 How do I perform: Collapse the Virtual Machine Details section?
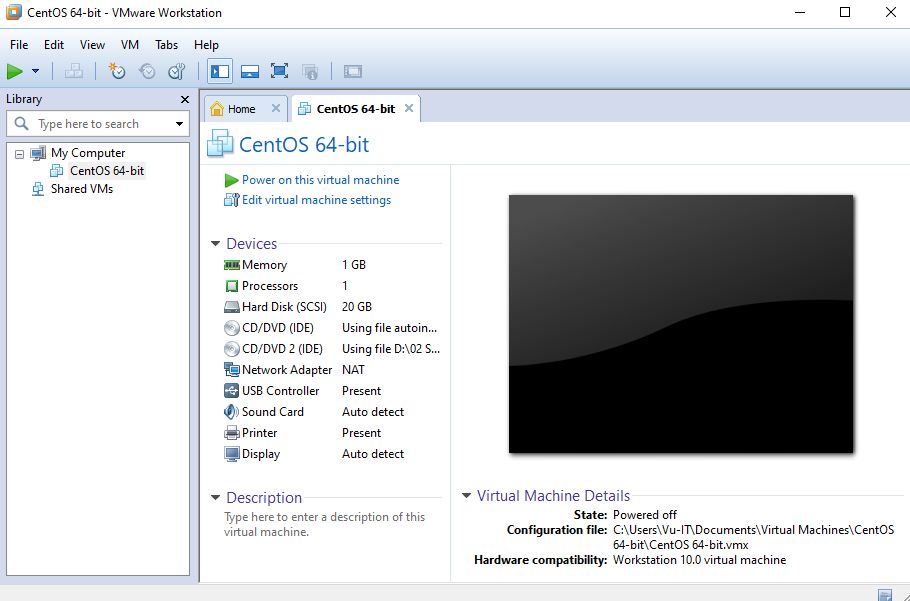(463, 496)
